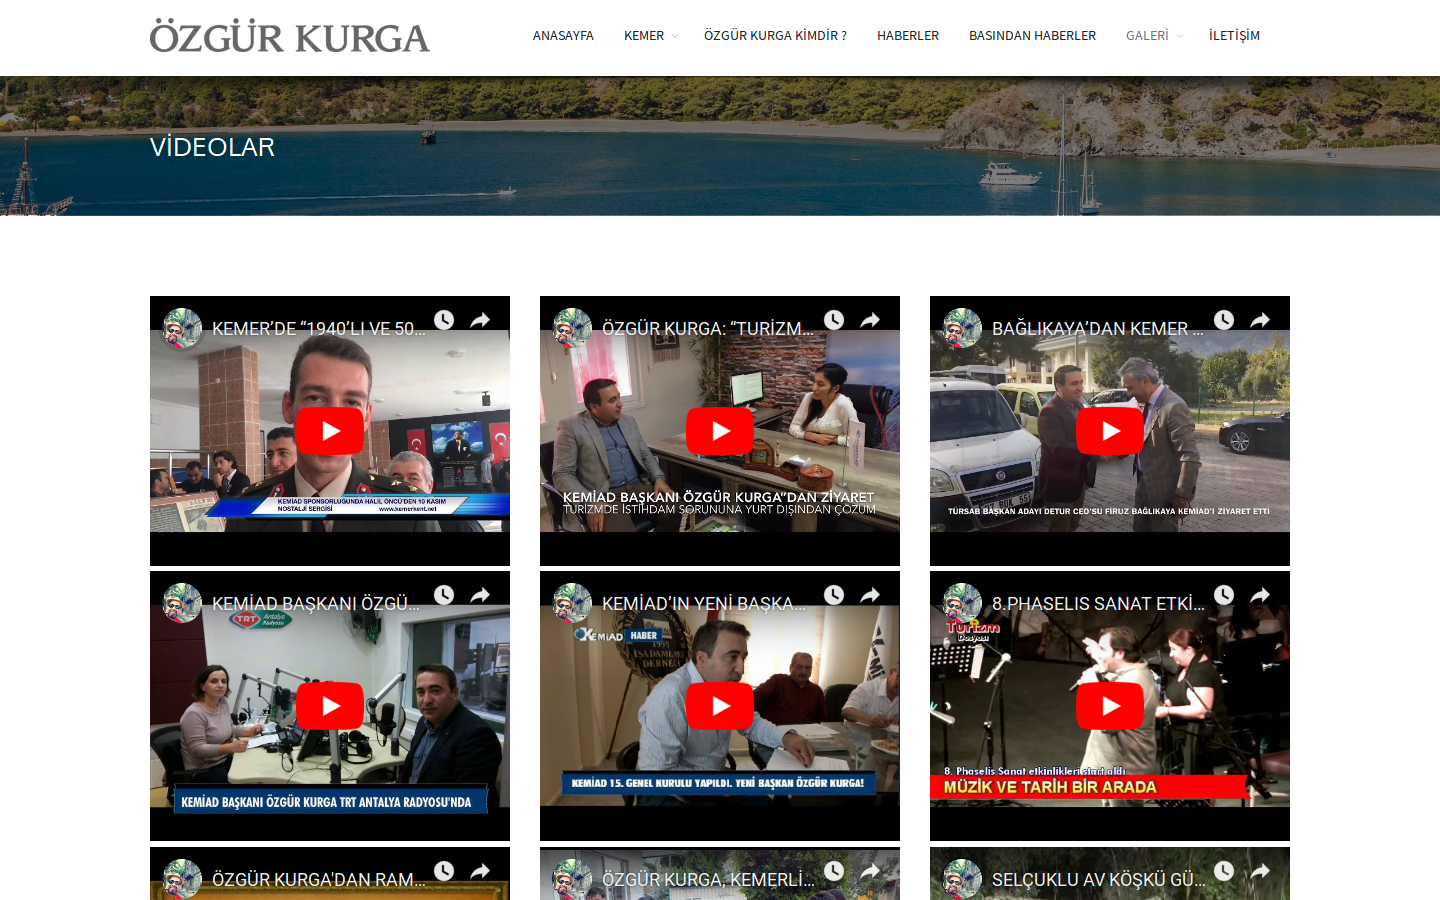Image resolution: width=1440 pixels, height=900 pixels.
Task: Open channel avatar on SELÇUKLU AV KÖŞKÜ video
Action: (x=962, y=879)
